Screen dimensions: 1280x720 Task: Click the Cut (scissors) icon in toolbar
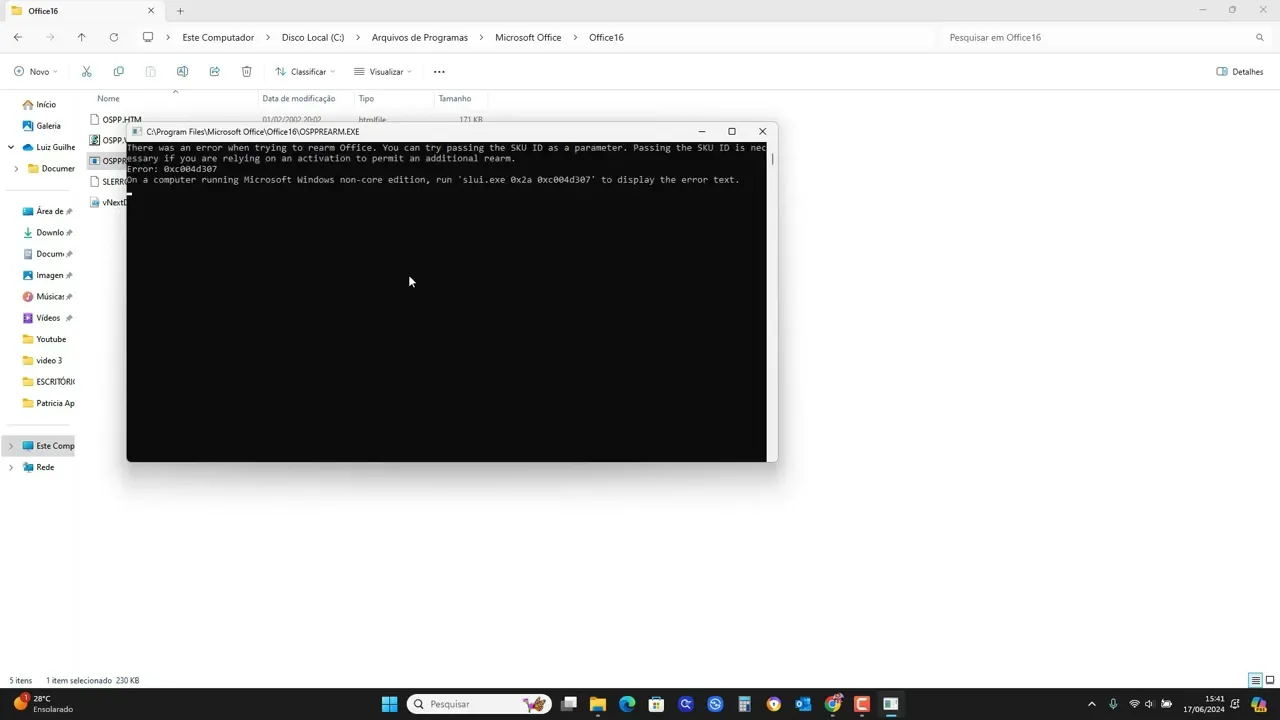click(x=86, y=72)
